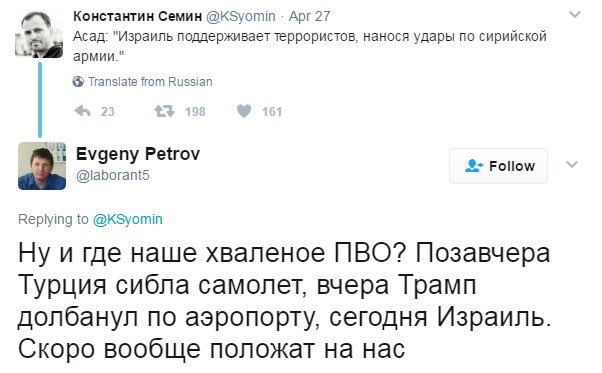This screenshot has width=602, height=373.
Task: Click the Константин Семин display name
Action: (x=137, y=16)
